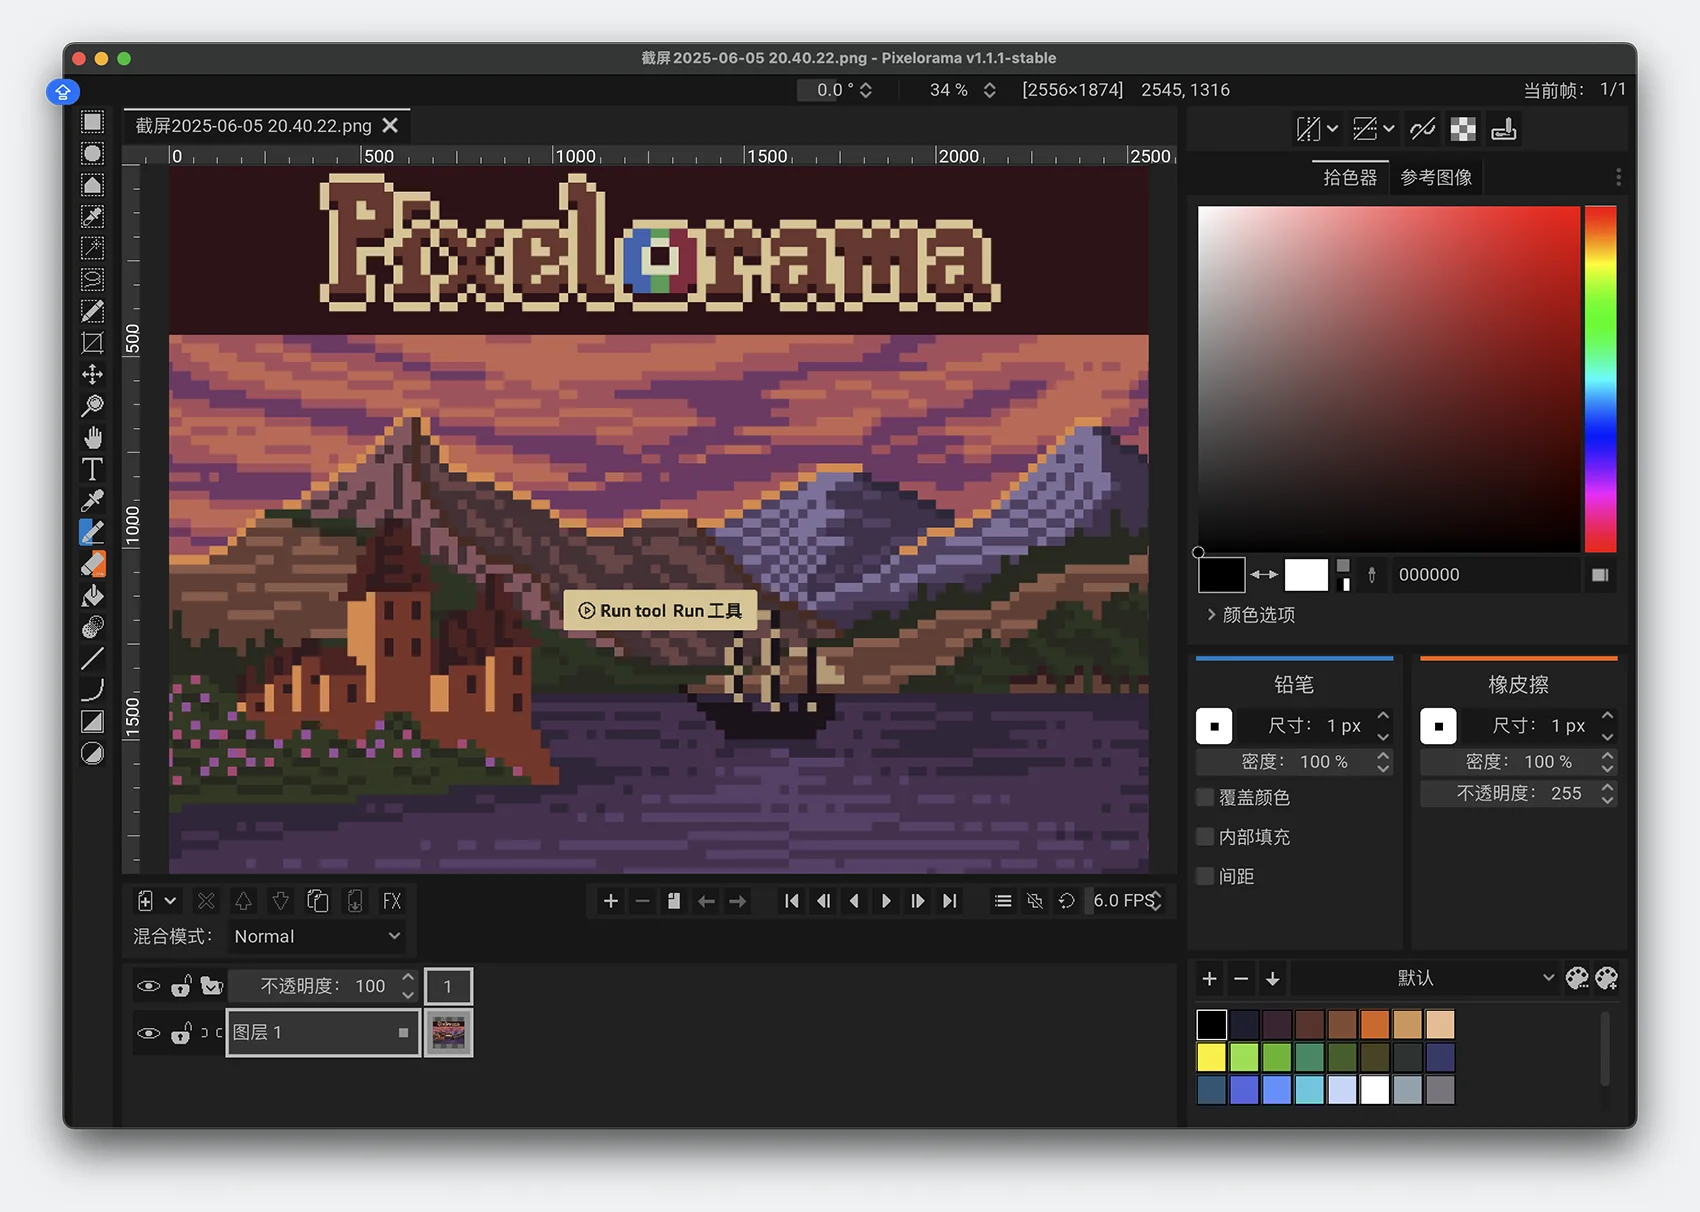Click the vertical hue slider bar
Screen dimensions: 1700x1212
point(1600,379)
